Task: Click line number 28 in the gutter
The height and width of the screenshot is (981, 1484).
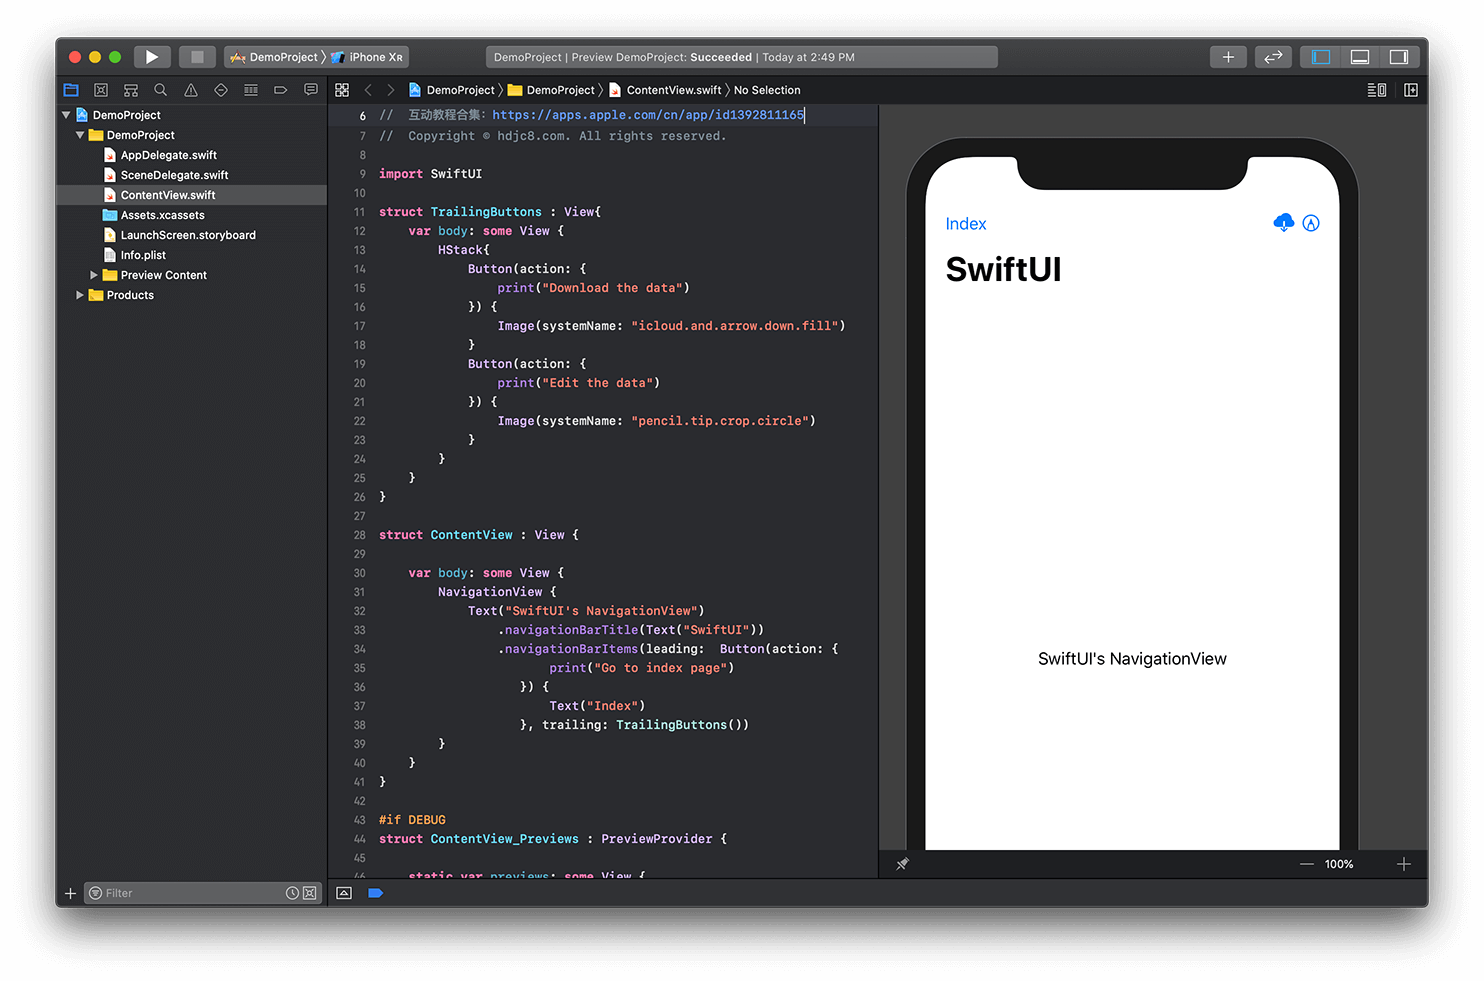Action: (359, 535)
